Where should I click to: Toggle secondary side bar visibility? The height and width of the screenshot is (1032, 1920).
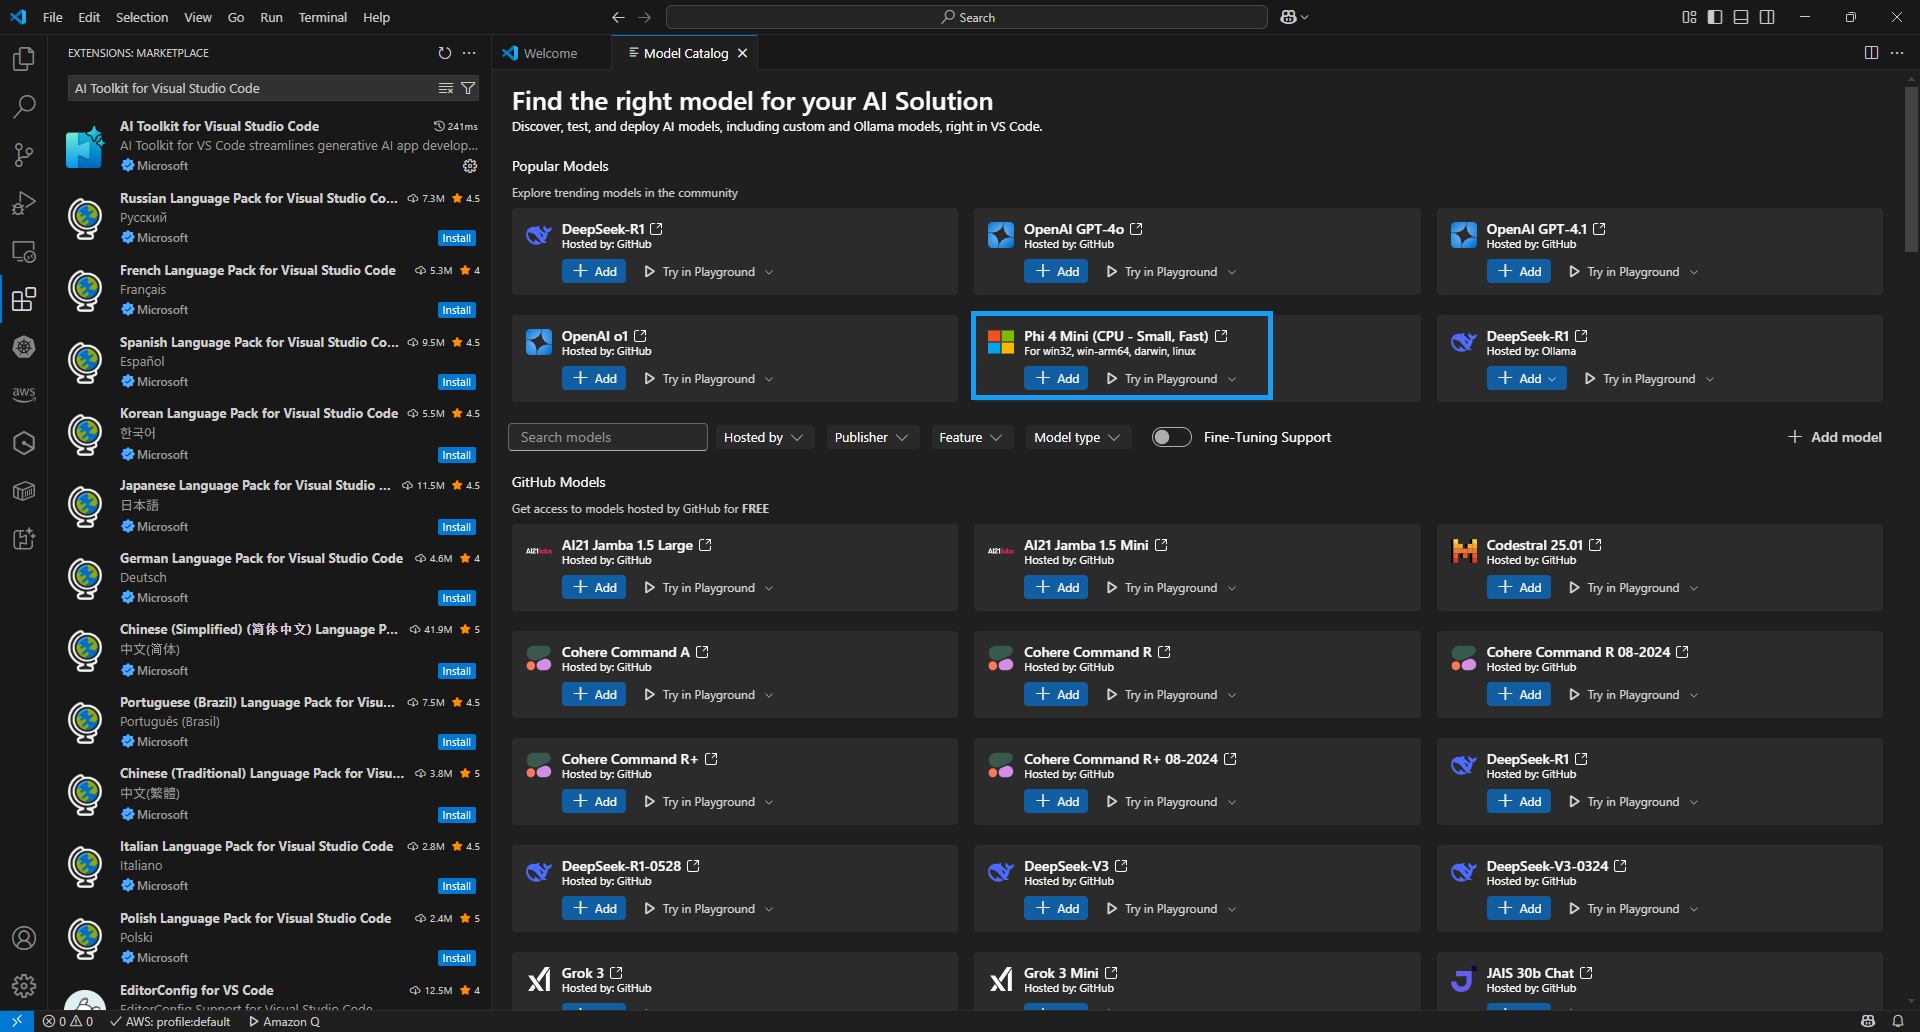(1767, 17)
